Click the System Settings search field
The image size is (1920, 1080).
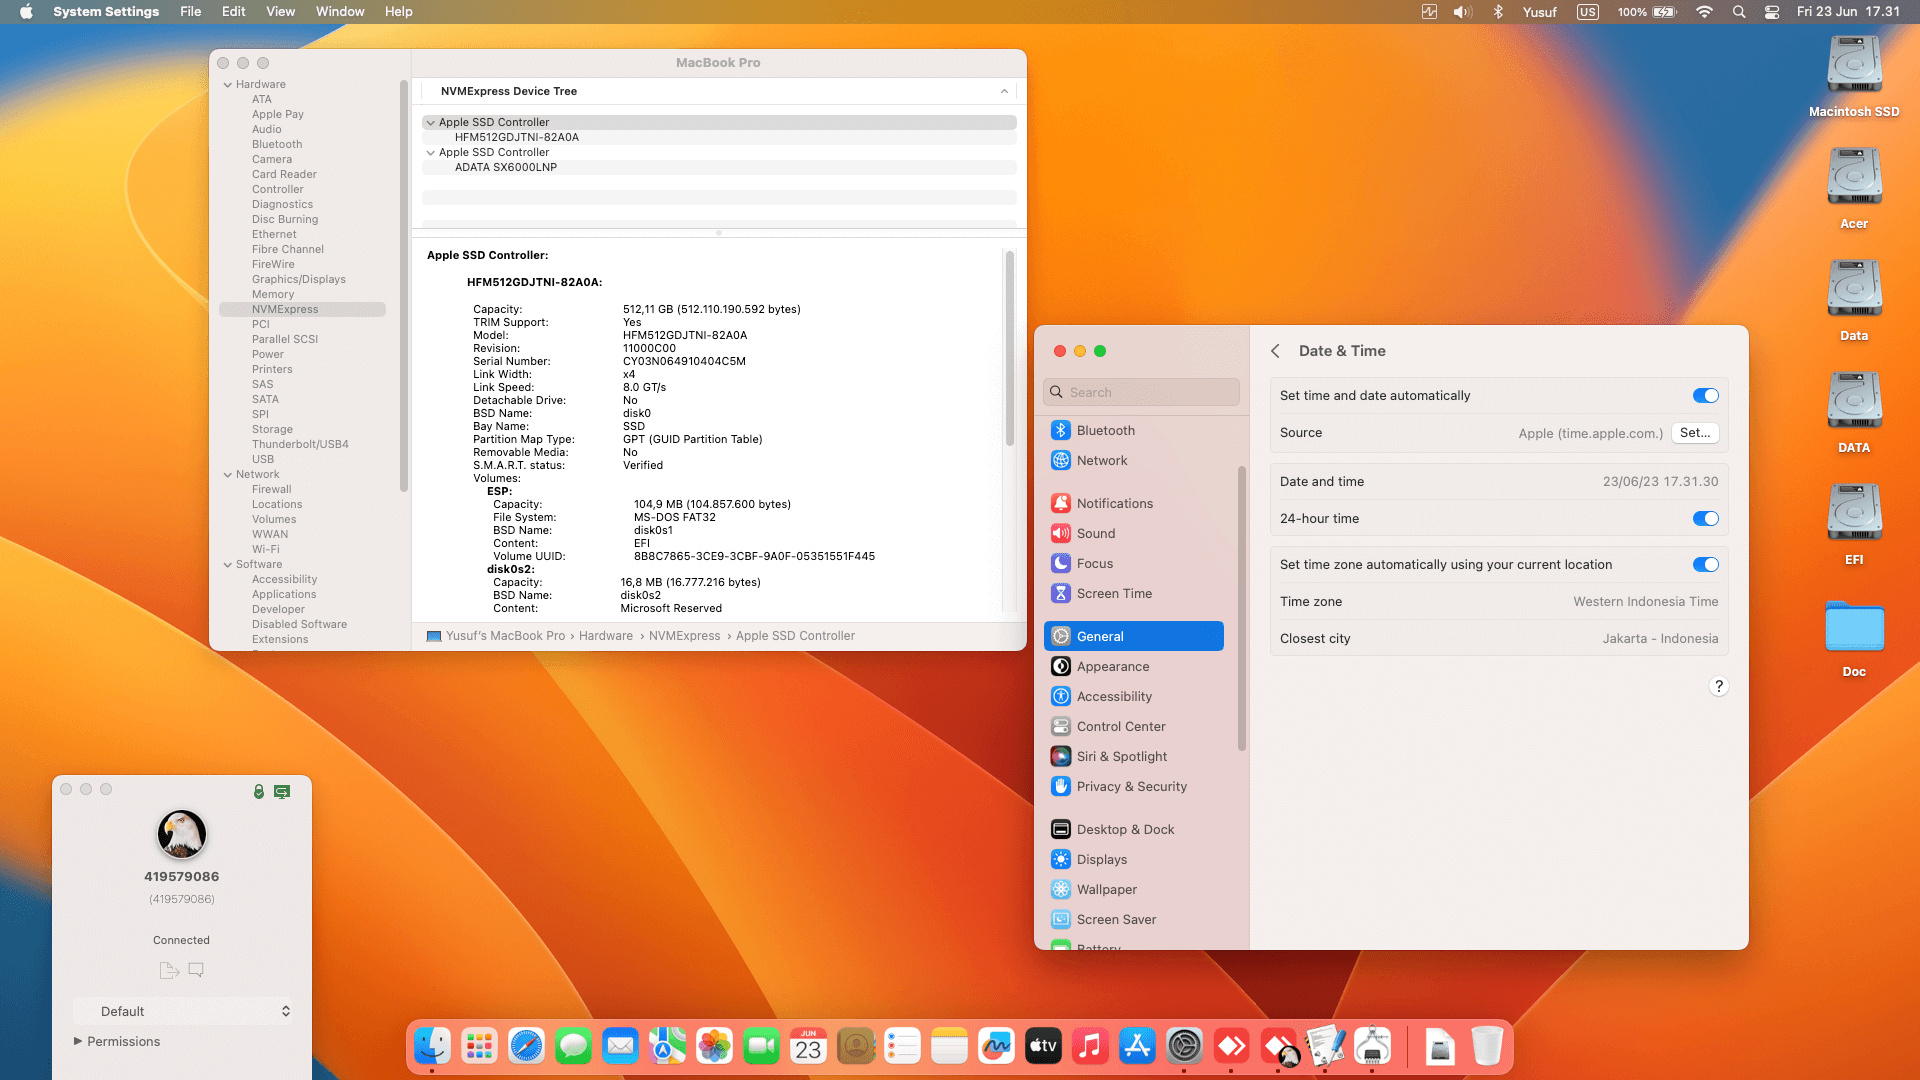(x=1141, y=392)
